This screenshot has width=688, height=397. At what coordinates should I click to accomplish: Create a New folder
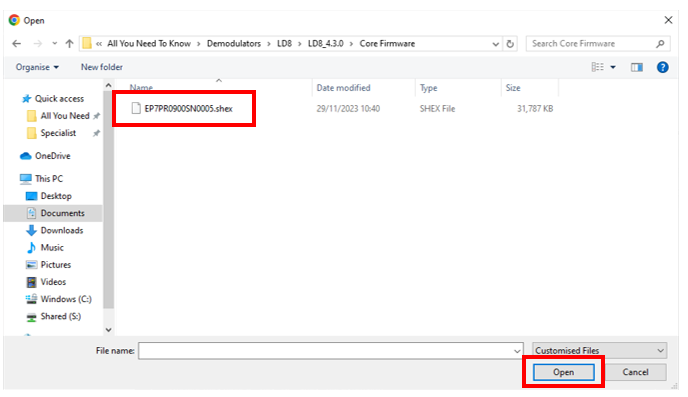102,67
